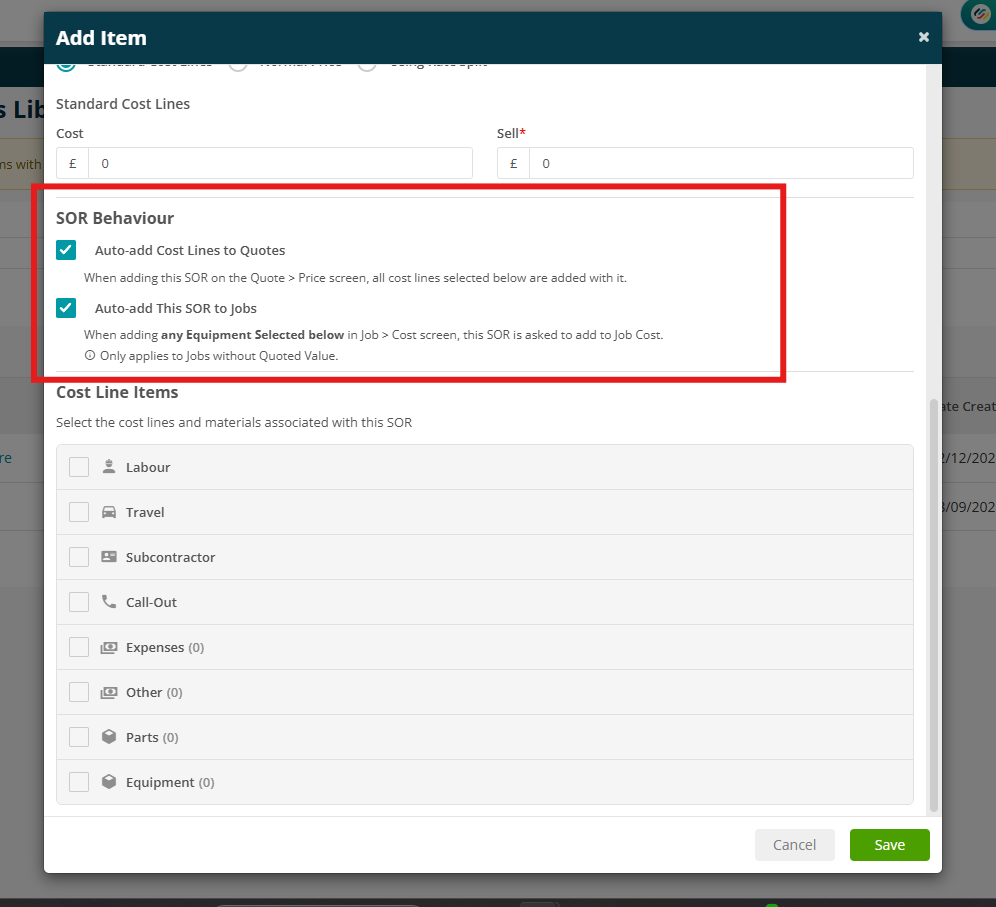Click the Travel row label
The image size is (996, 907).
pyautogui.click(x=145, y=513)
